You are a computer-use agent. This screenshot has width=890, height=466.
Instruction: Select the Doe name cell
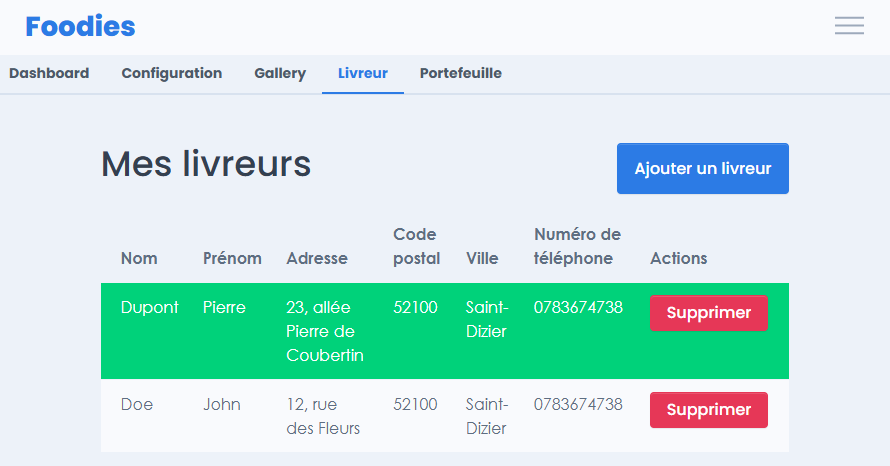pyautogui.click(x=137, y=404)
